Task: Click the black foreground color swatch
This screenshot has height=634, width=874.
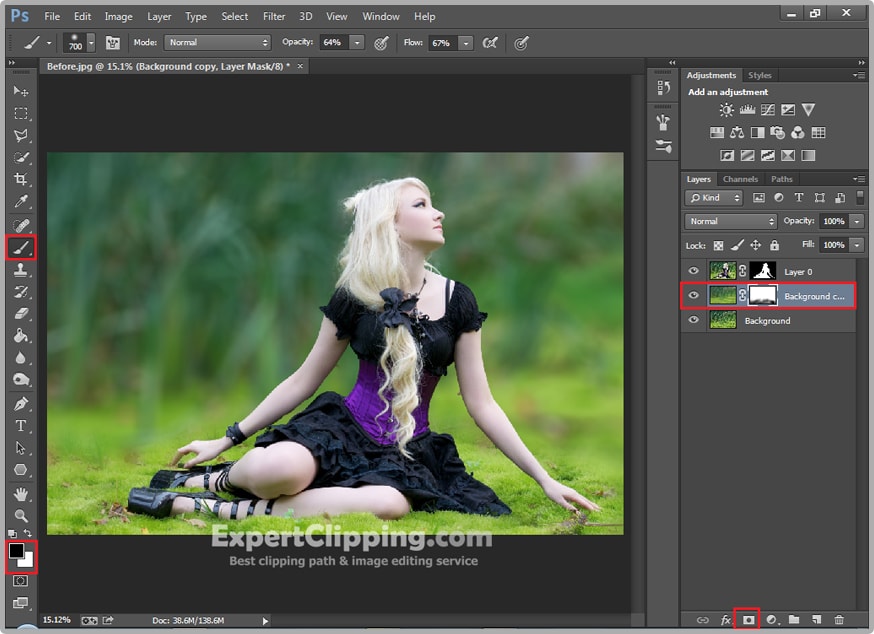Action: click(17, 551)
